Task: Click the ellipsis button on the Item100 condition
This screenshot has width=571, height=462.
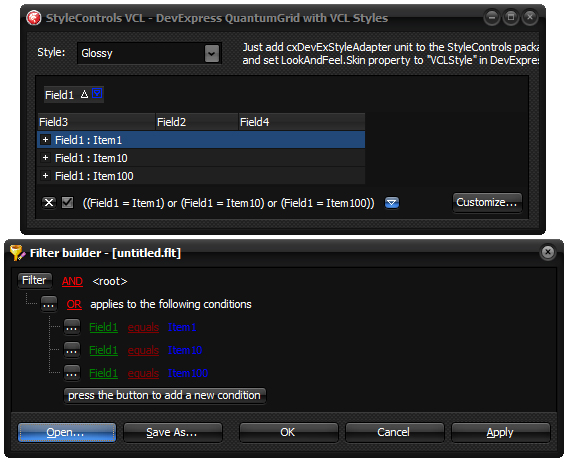Action: pyautogui.click(x=72, y=373)
